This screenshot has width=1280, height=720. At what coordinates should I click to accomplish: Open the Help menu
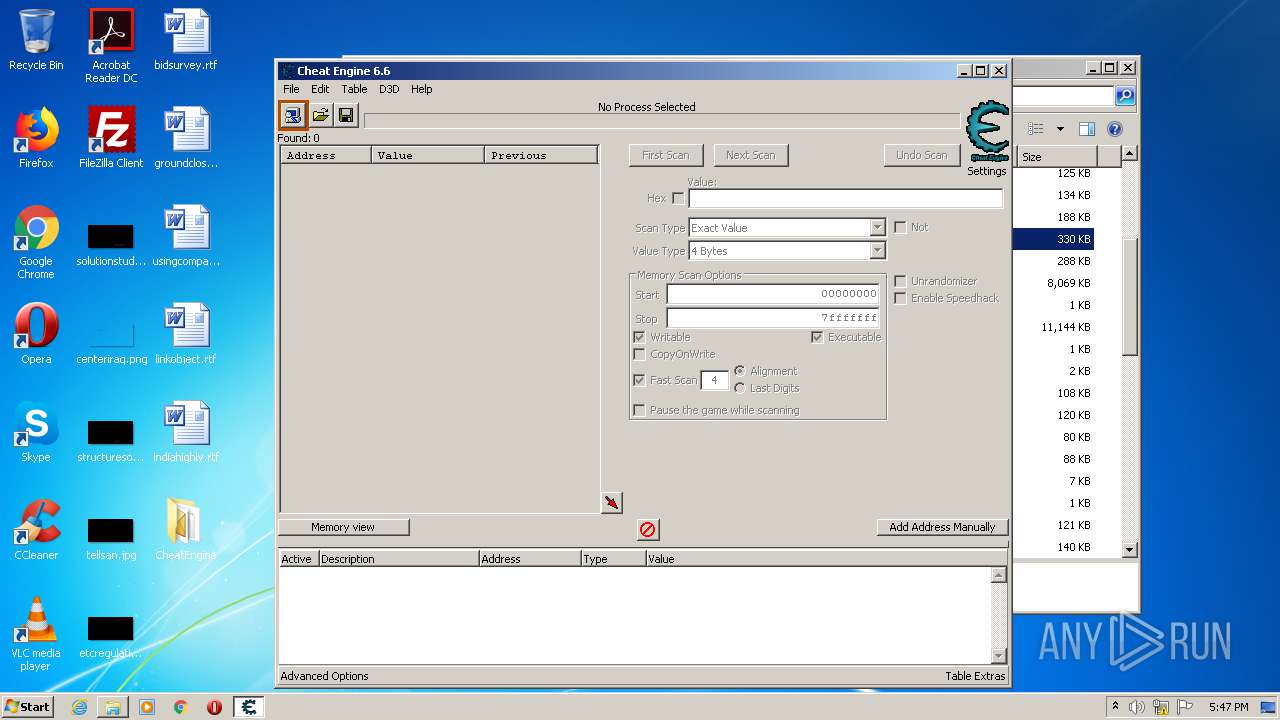[422, 89]
